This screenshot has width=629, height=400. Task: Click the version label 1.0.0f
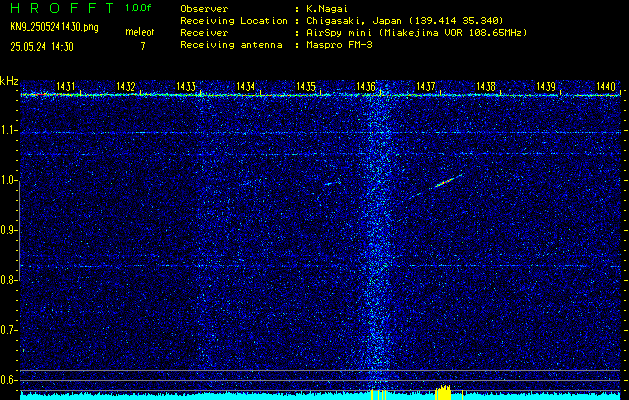point(138,8)
